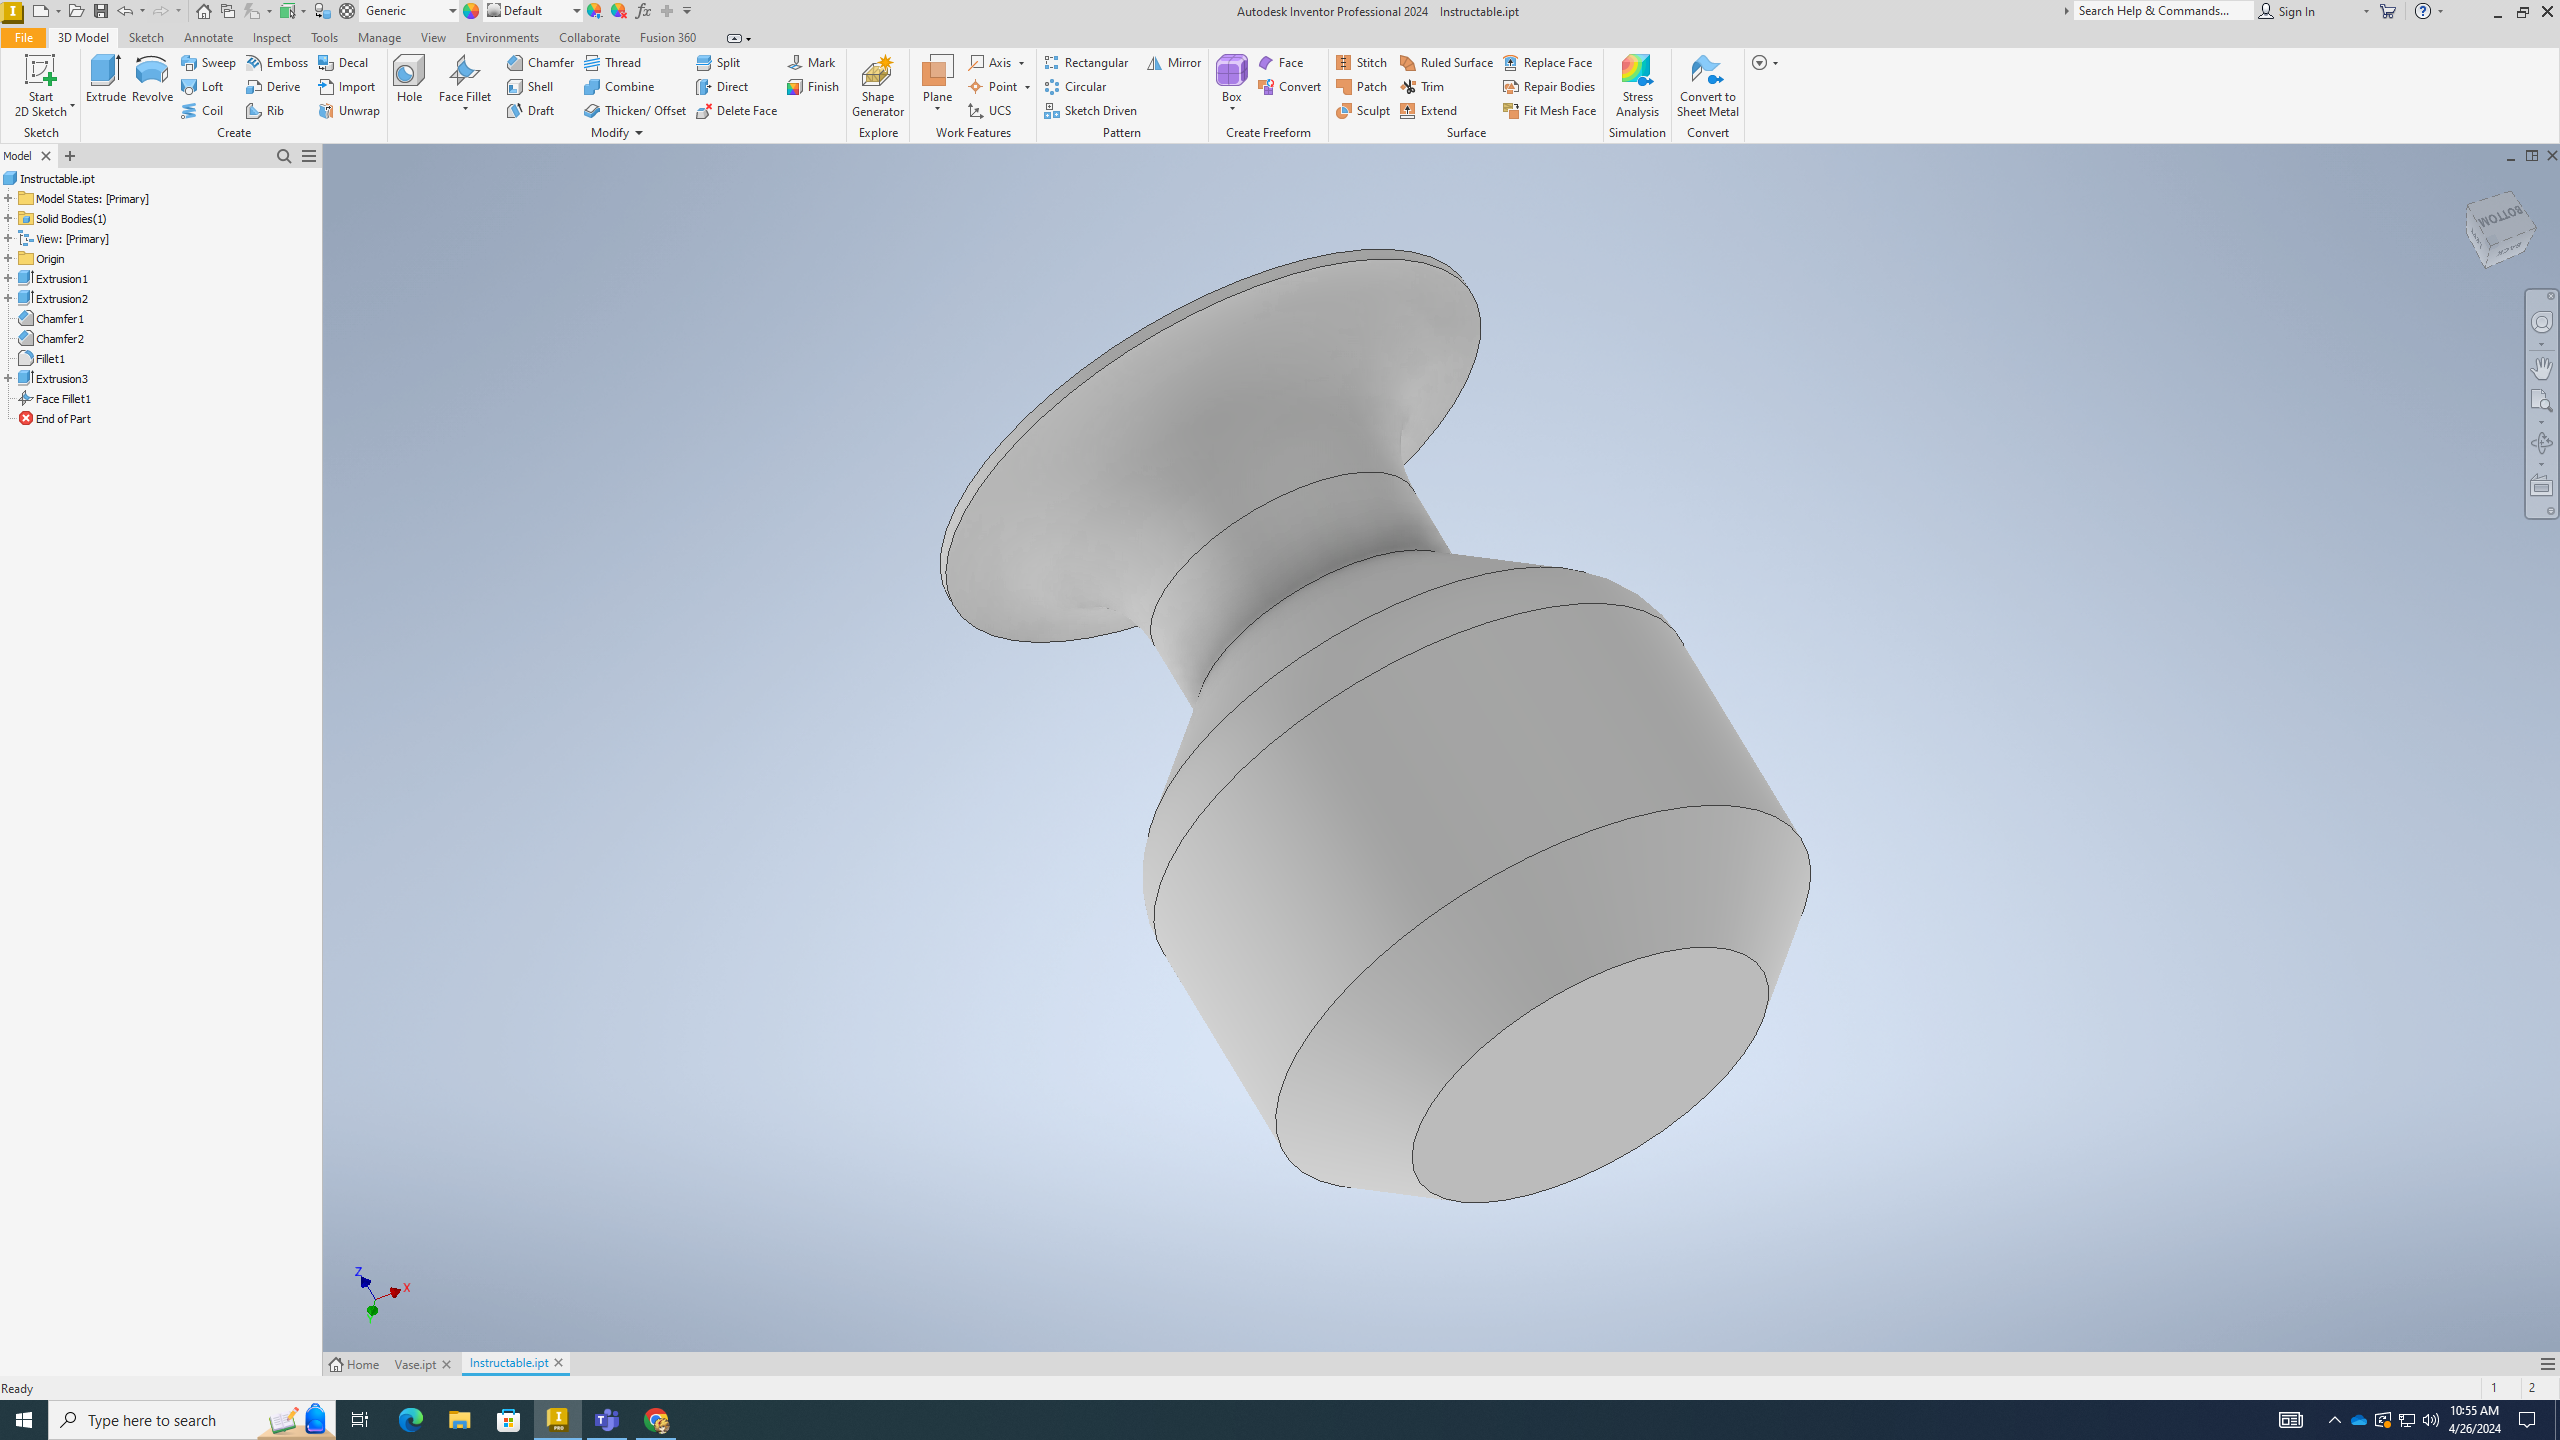The width and height of the screenshot is (2560, 1440).
Task: Go to the Manage tab
Action: (379, 37)
